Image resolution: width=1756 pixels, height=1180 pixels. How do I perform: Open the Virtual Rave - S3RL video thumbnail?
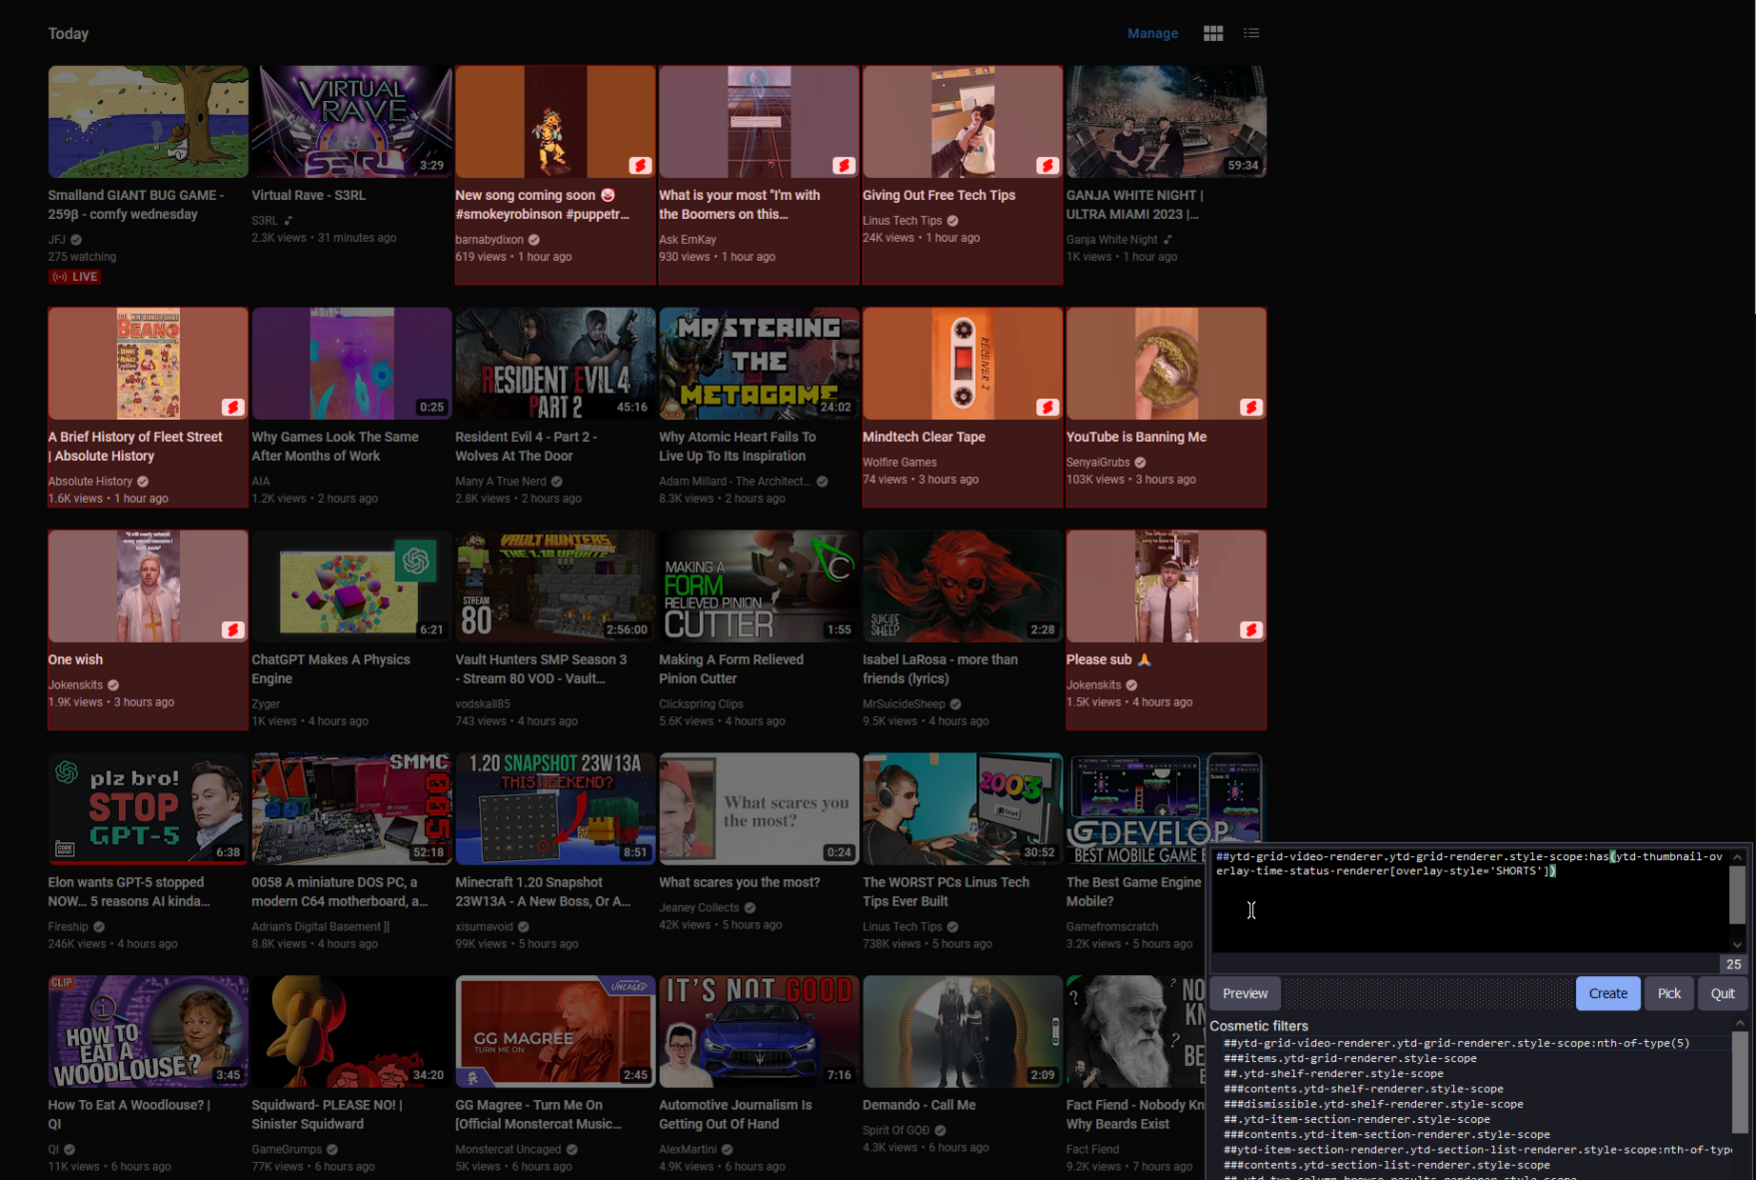pos(351,122)
